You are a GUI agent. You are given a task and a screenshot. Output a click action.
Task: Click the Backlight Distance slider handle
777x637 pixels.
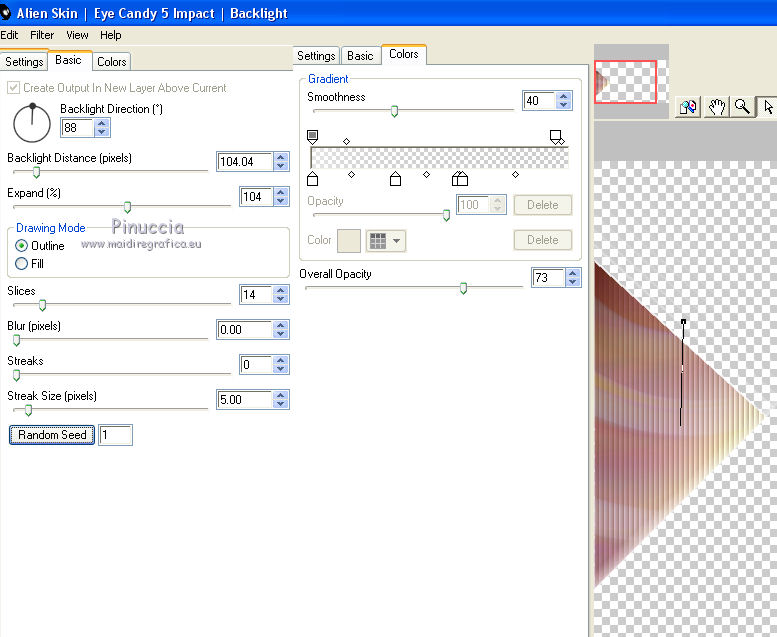tap(36, 172)
